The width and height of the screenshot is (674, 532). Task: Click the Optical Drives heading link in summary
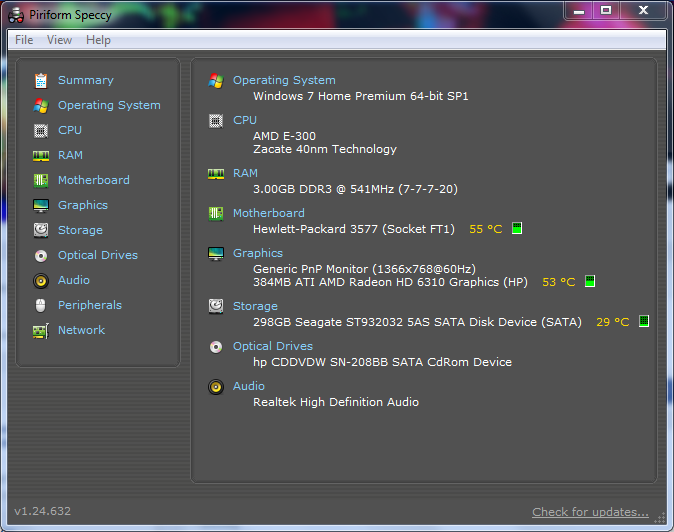tap(273, 346)
